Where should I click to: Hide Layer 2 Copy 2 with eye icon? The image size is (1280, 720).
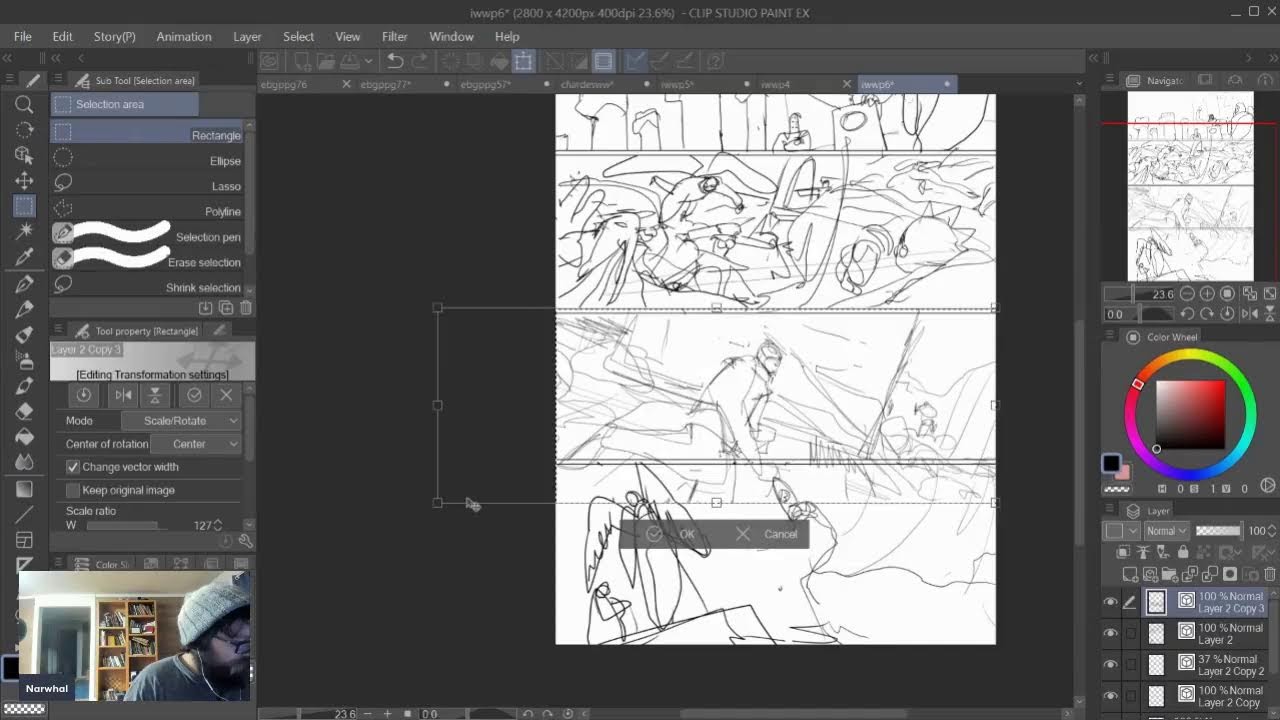tap(1110, 664)
